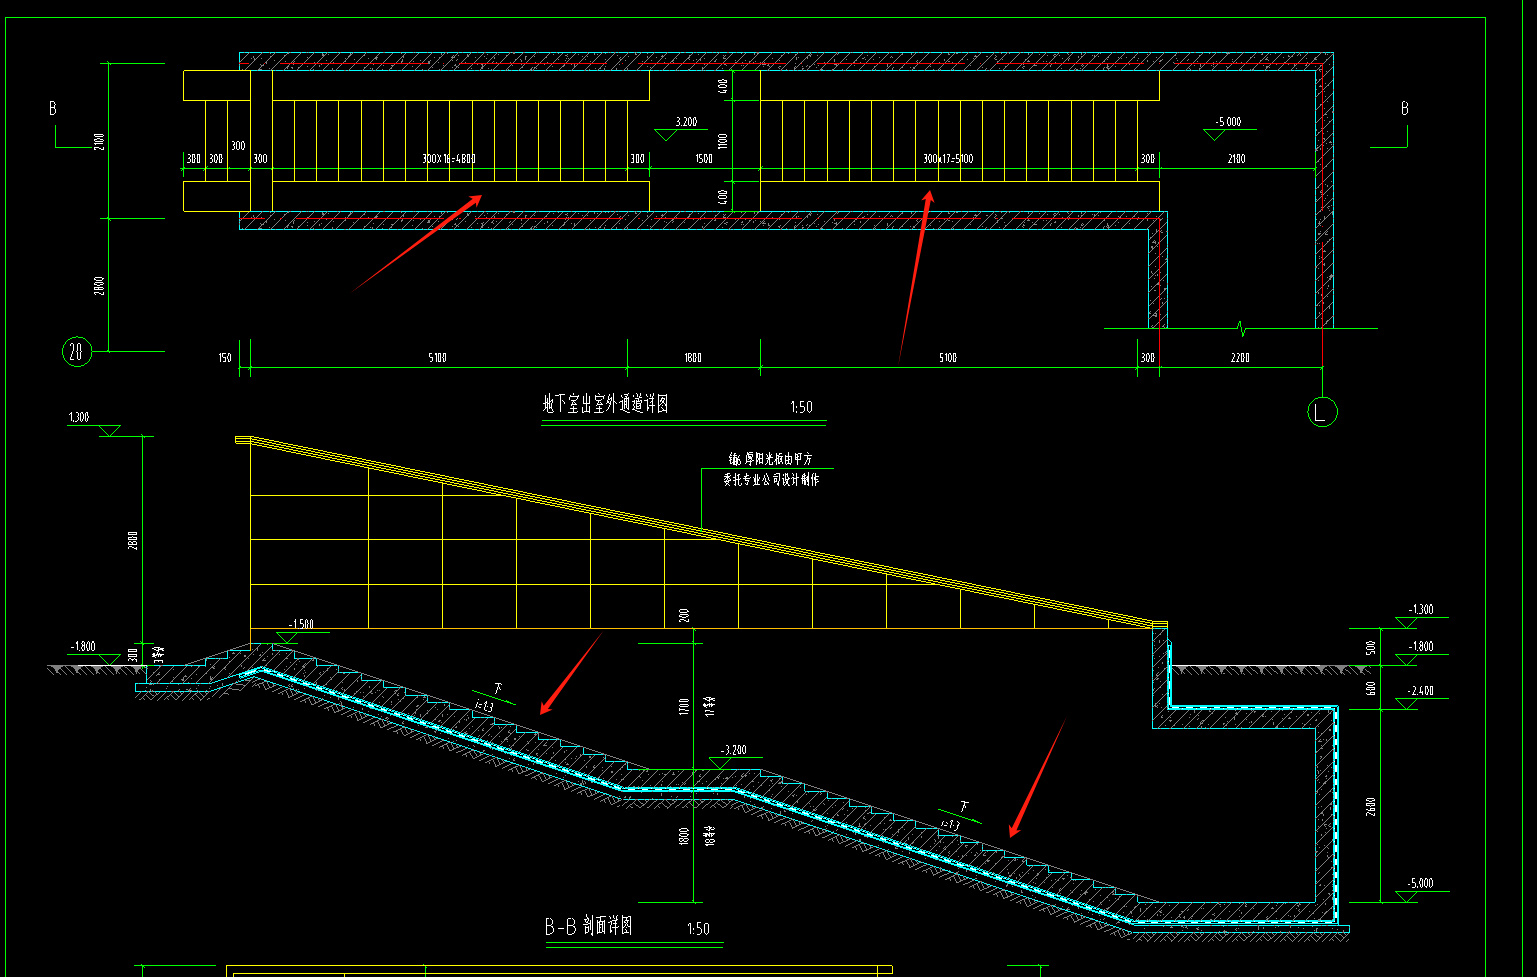Click the vertical 500 dimension text

(x=1371, y=648)
